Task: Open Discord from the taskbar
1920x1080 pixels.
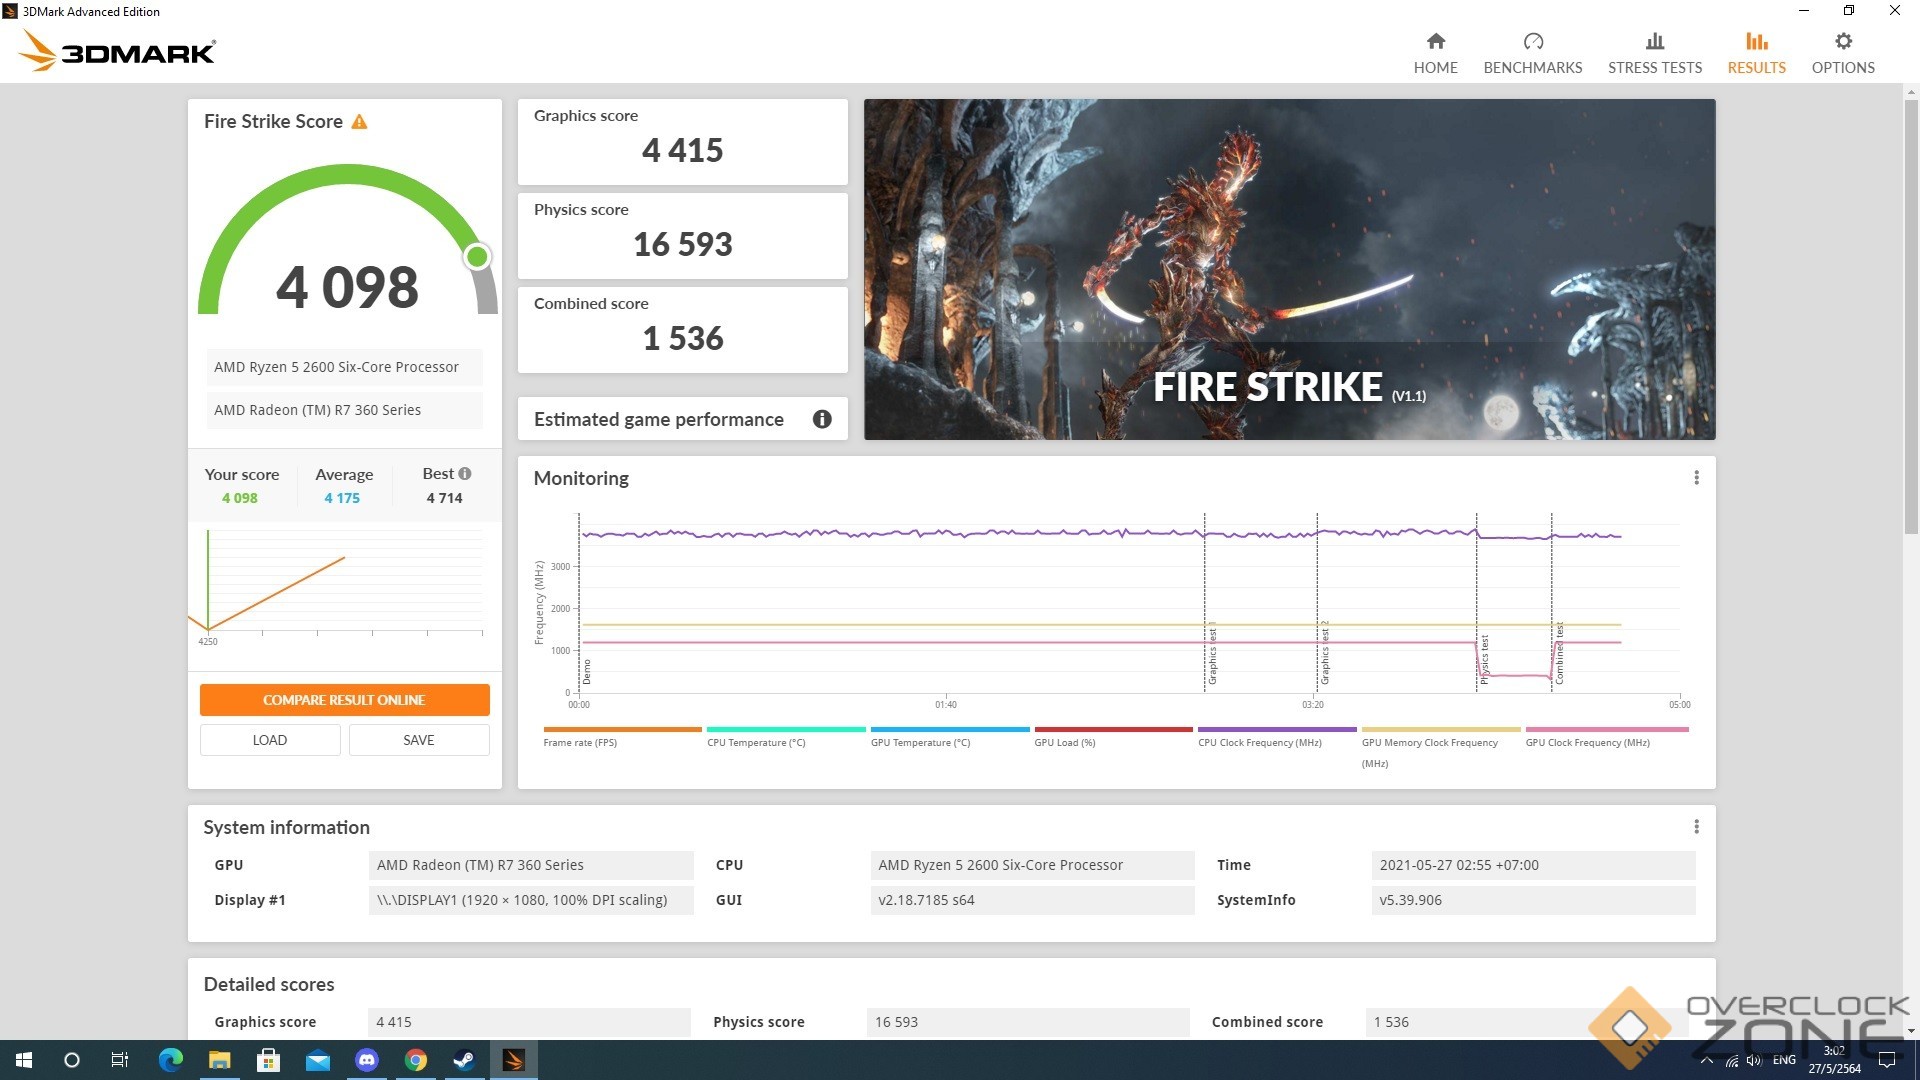Action: coord(367,1060)
